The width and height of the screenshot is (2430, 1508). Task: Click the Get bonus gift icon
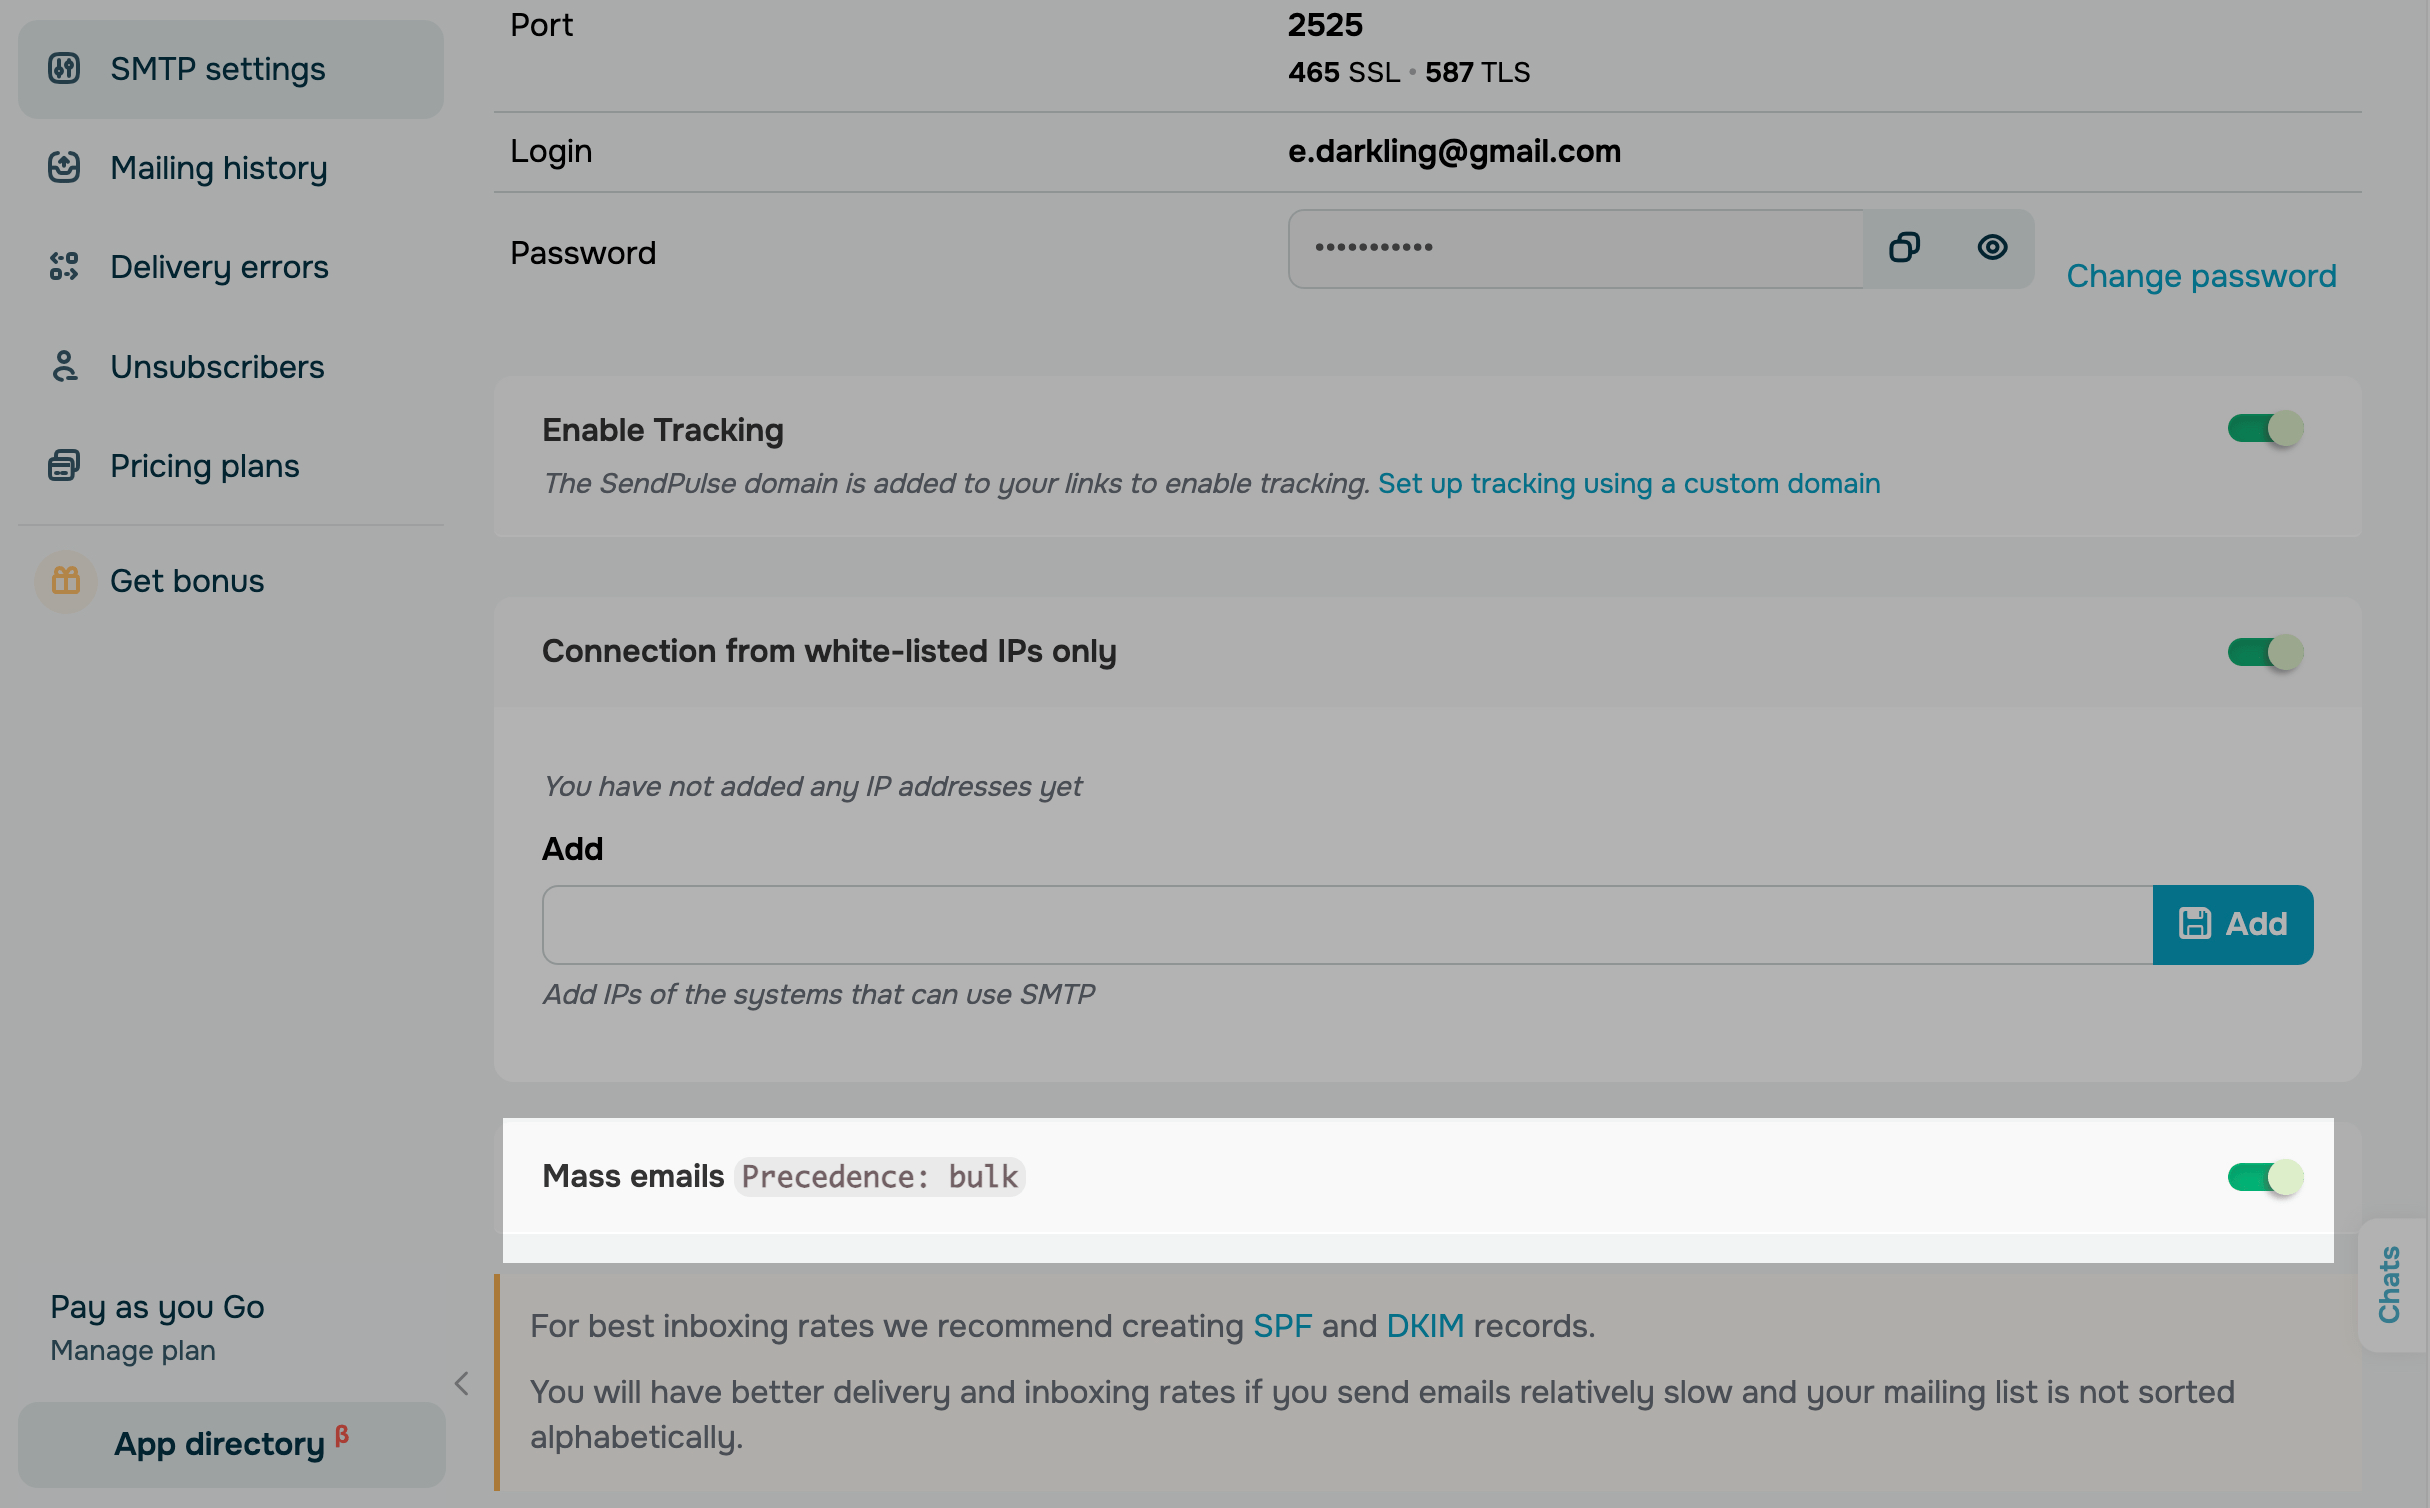click(66, 581)
